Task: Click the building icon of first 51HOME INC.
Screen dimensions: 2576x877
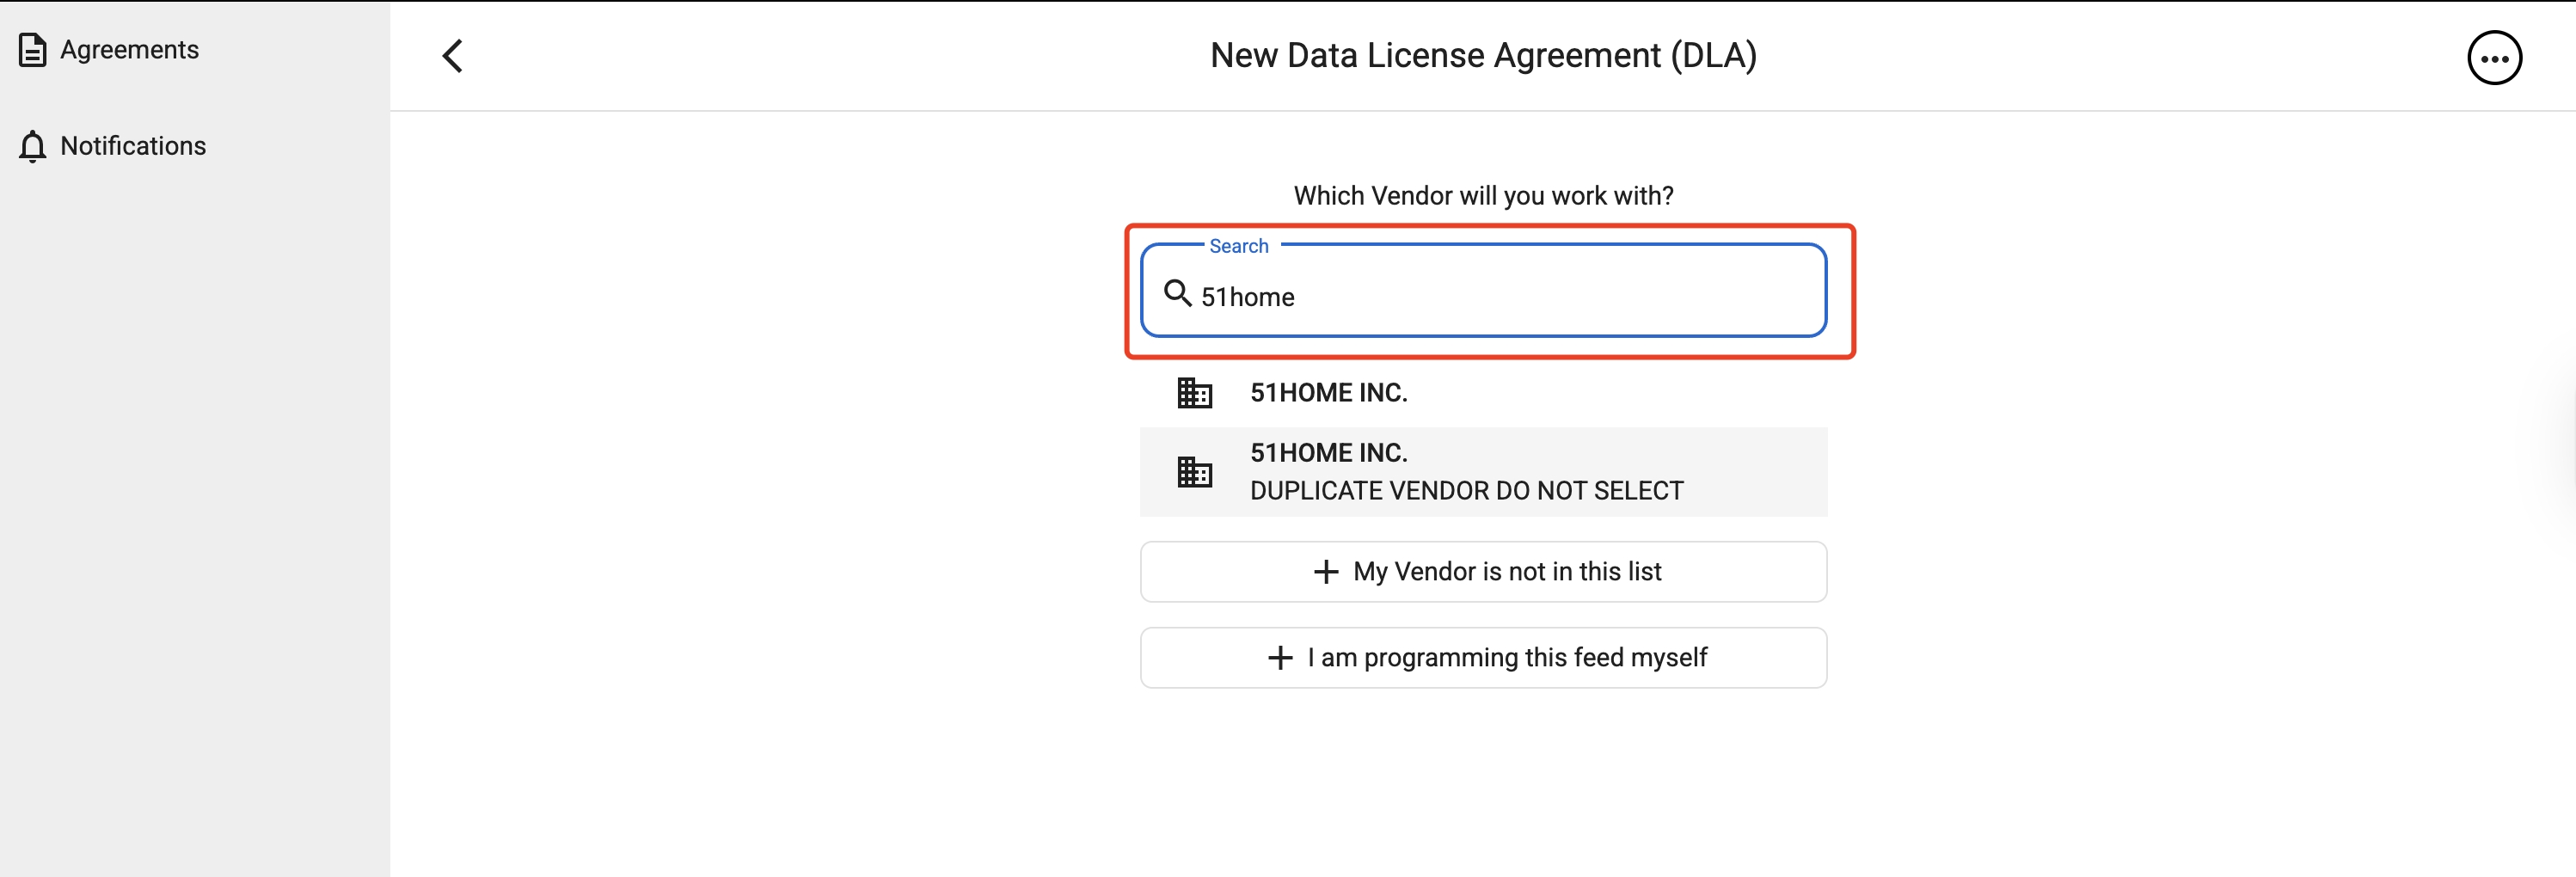Action: pos(1194,393)
